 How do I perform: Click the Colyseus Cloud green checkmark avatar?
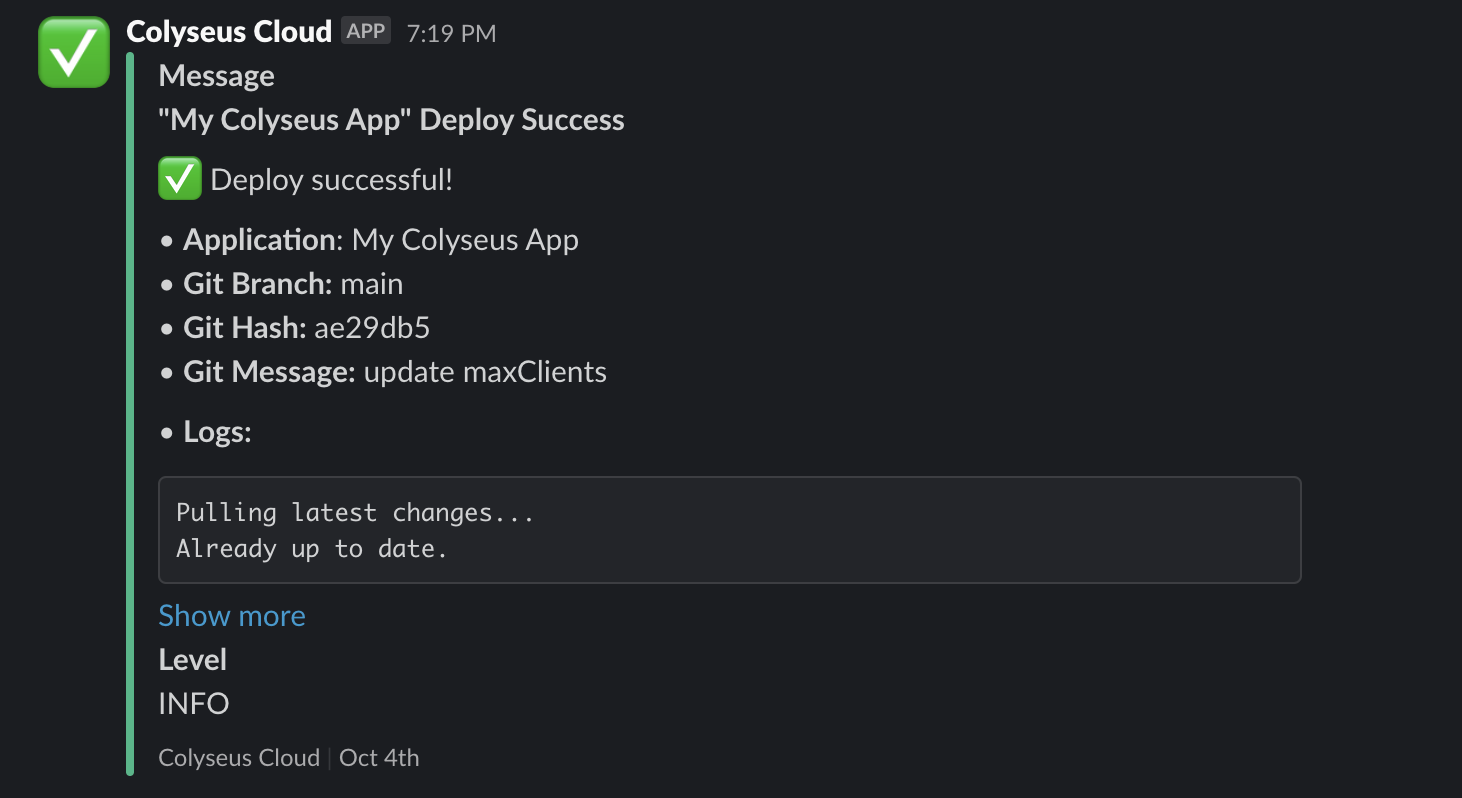[74, 52]
